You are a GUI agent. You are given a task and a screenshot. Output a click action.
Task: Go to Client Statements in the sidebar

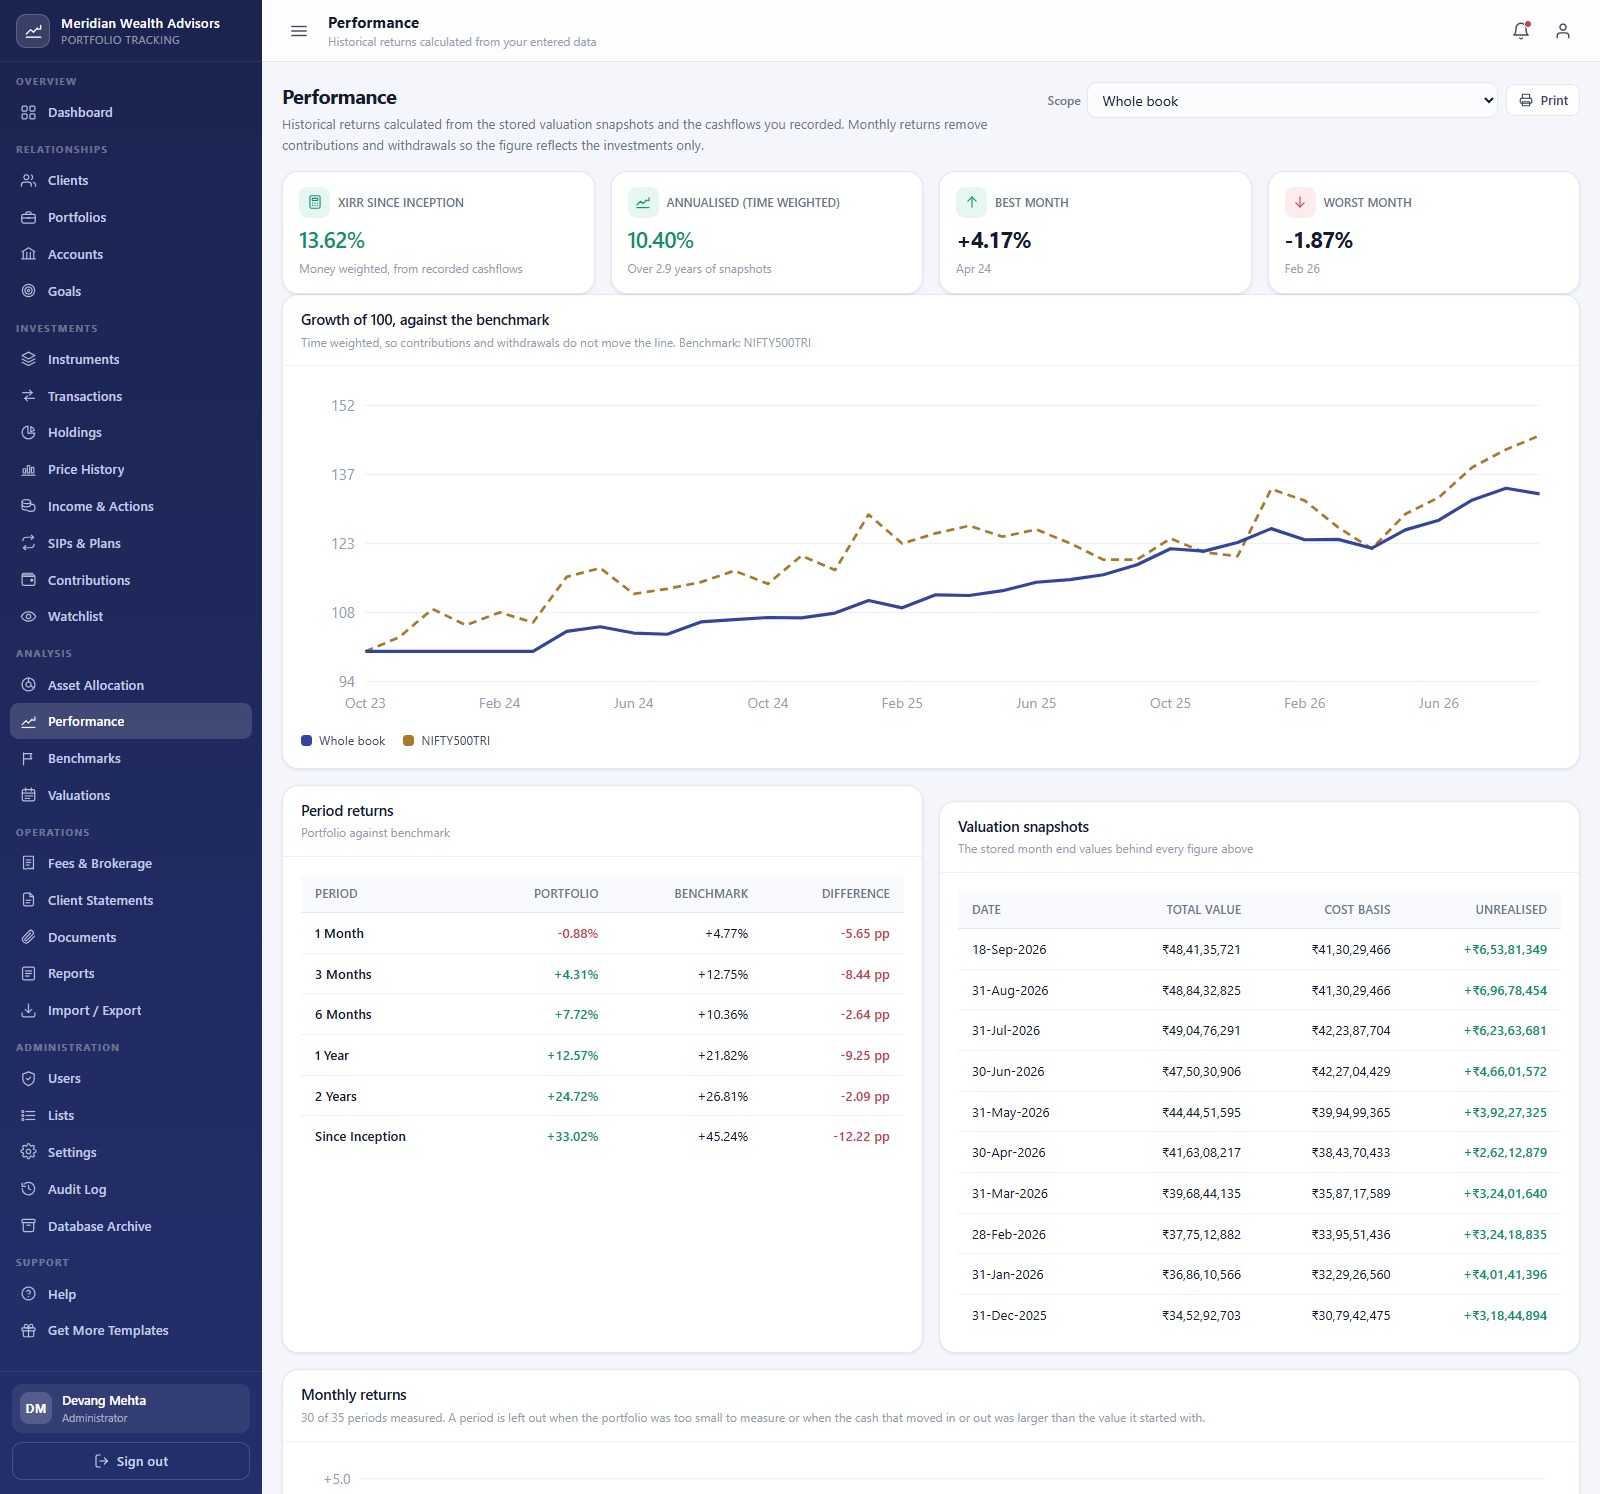131,900
